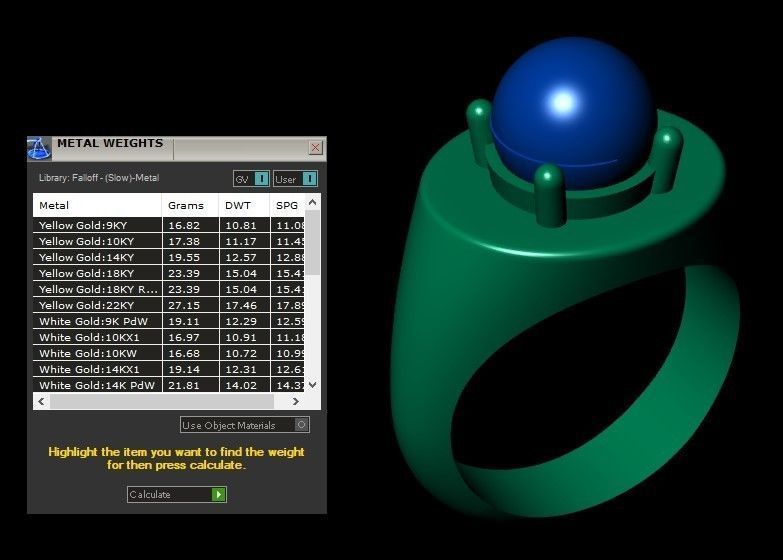The height and width of the screenshot is (560, 783).
Task: Select the Yellow Gold:18KY R... row
Action: pyautogui.click(x=169, y=289)
